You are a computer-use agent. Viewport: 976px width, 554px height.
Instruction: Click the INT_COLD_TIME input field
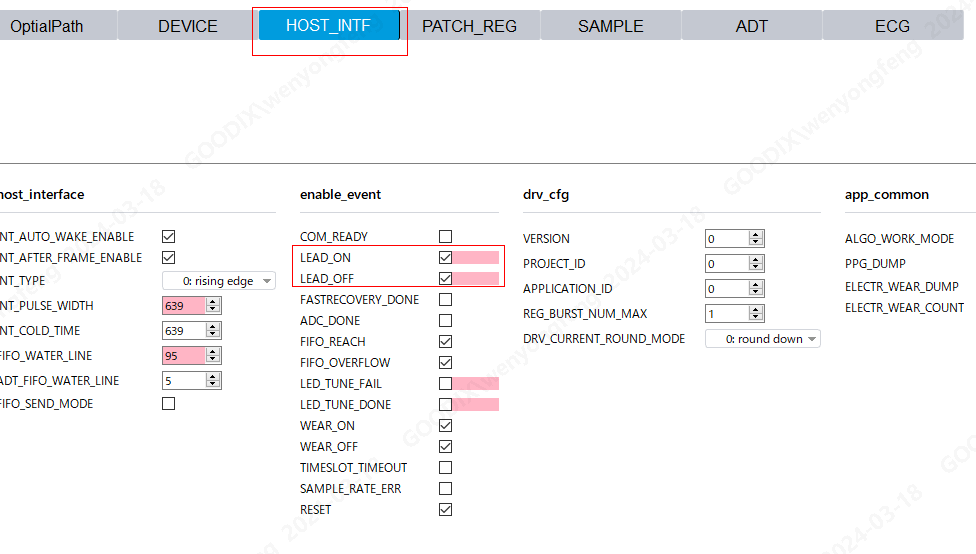(183, 331)
